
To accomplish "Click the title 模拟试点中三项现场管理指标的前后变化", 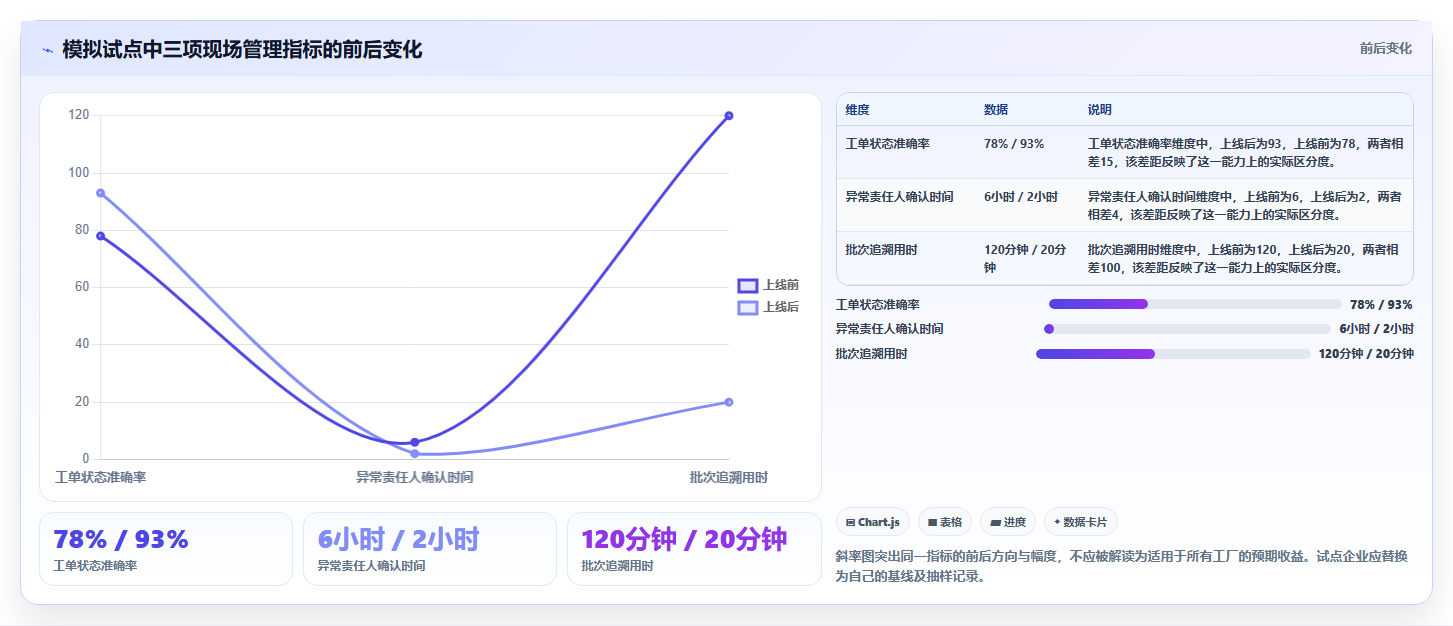I will (x=242, y=49).
